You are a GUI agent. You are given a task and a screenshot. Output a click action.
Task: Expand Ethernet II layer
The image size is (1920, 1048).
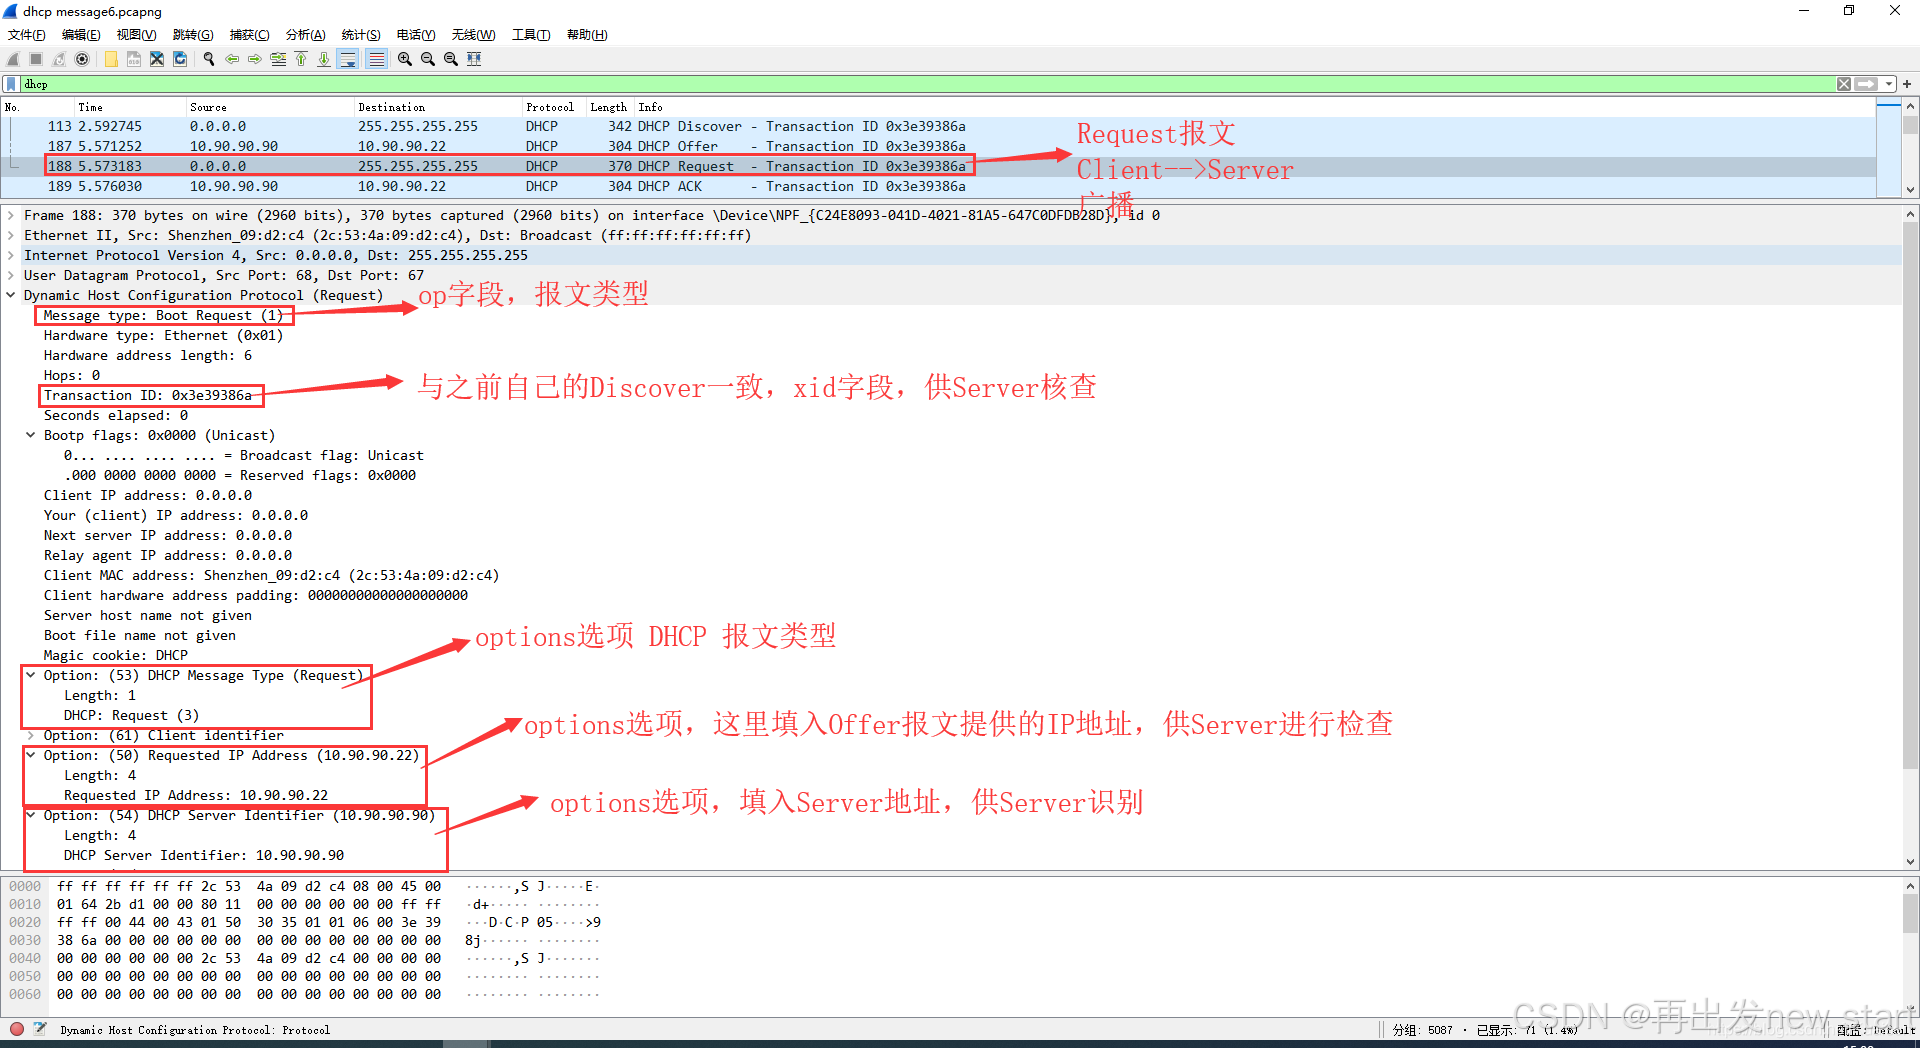tap(11, 235)
